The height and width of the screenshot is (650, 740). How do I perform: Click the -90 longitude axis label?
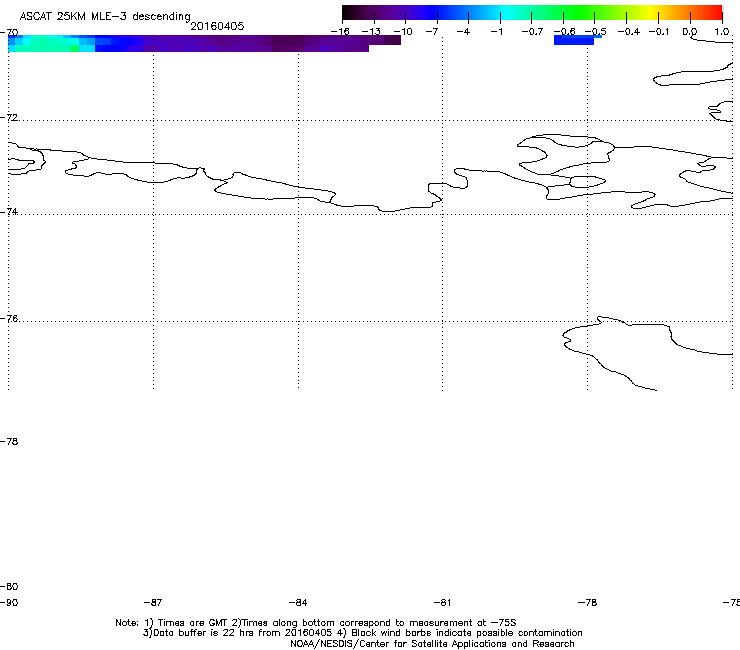[9, 602]
